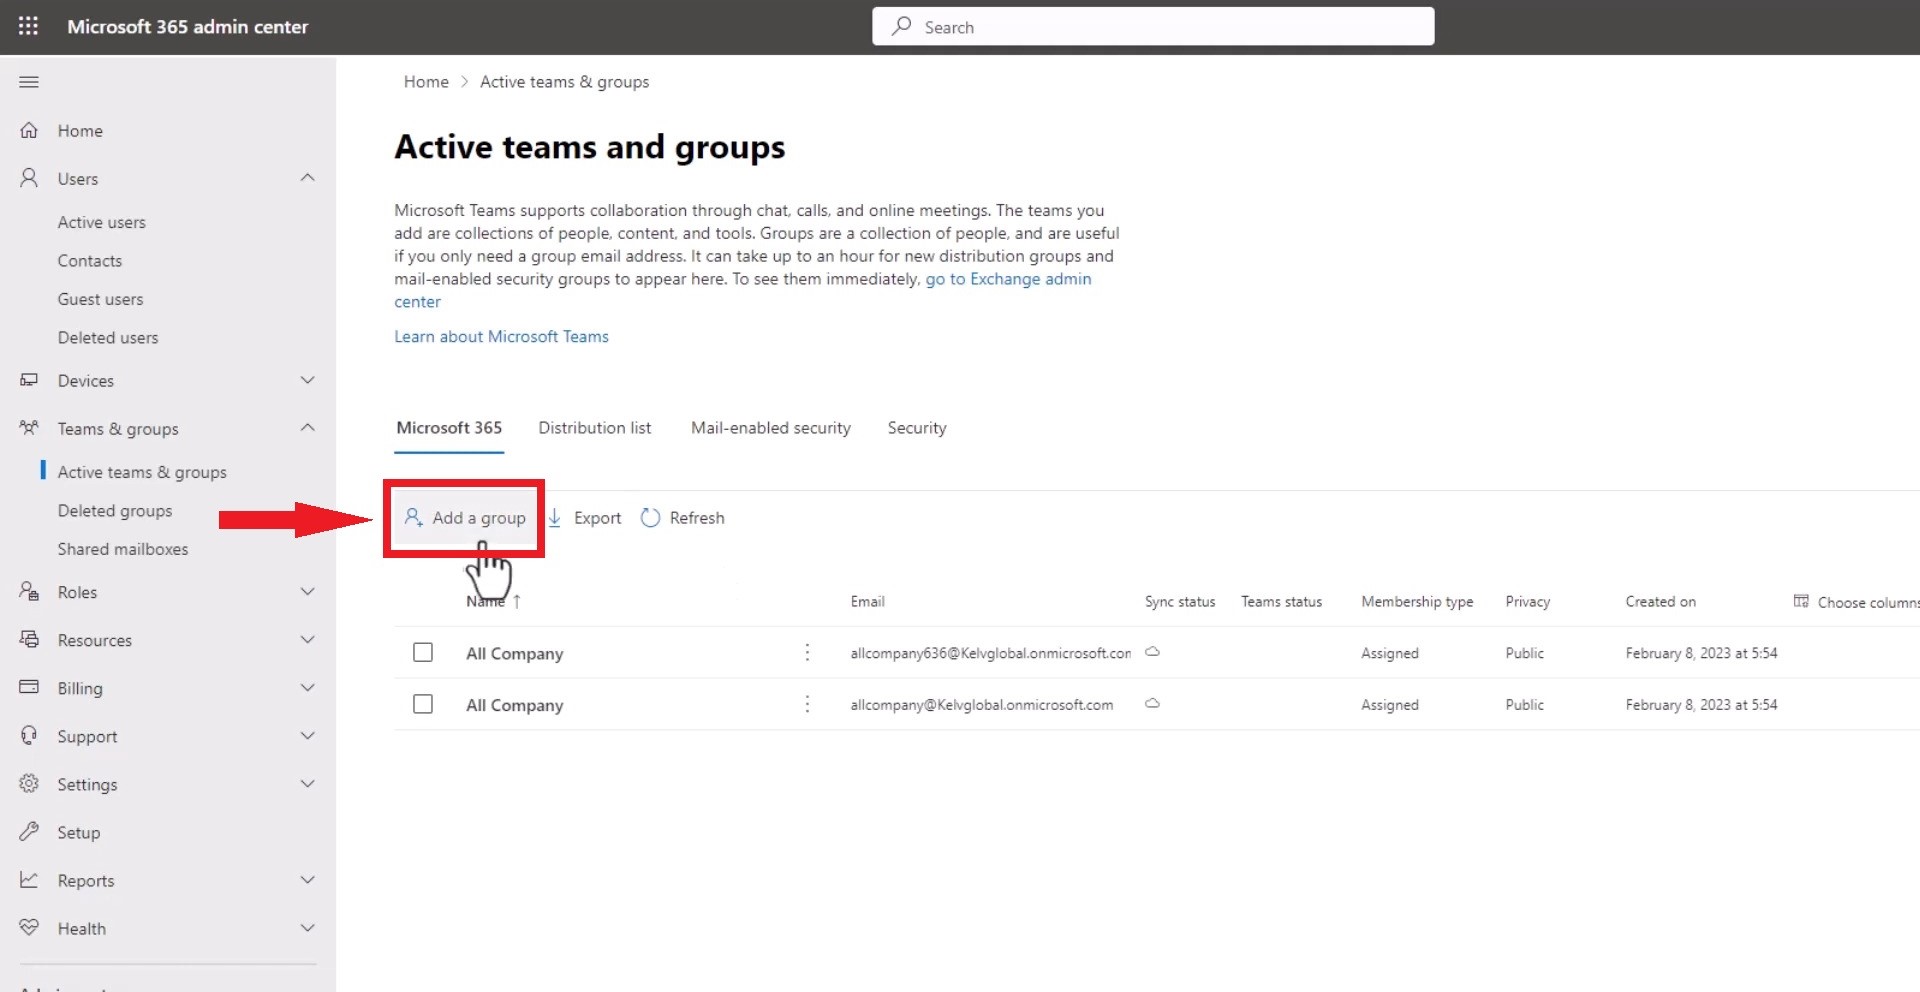This screenshot has height=992, width=1920.
Task: Switch to the Mail-enabled security tab
Action: coord(770,427)
